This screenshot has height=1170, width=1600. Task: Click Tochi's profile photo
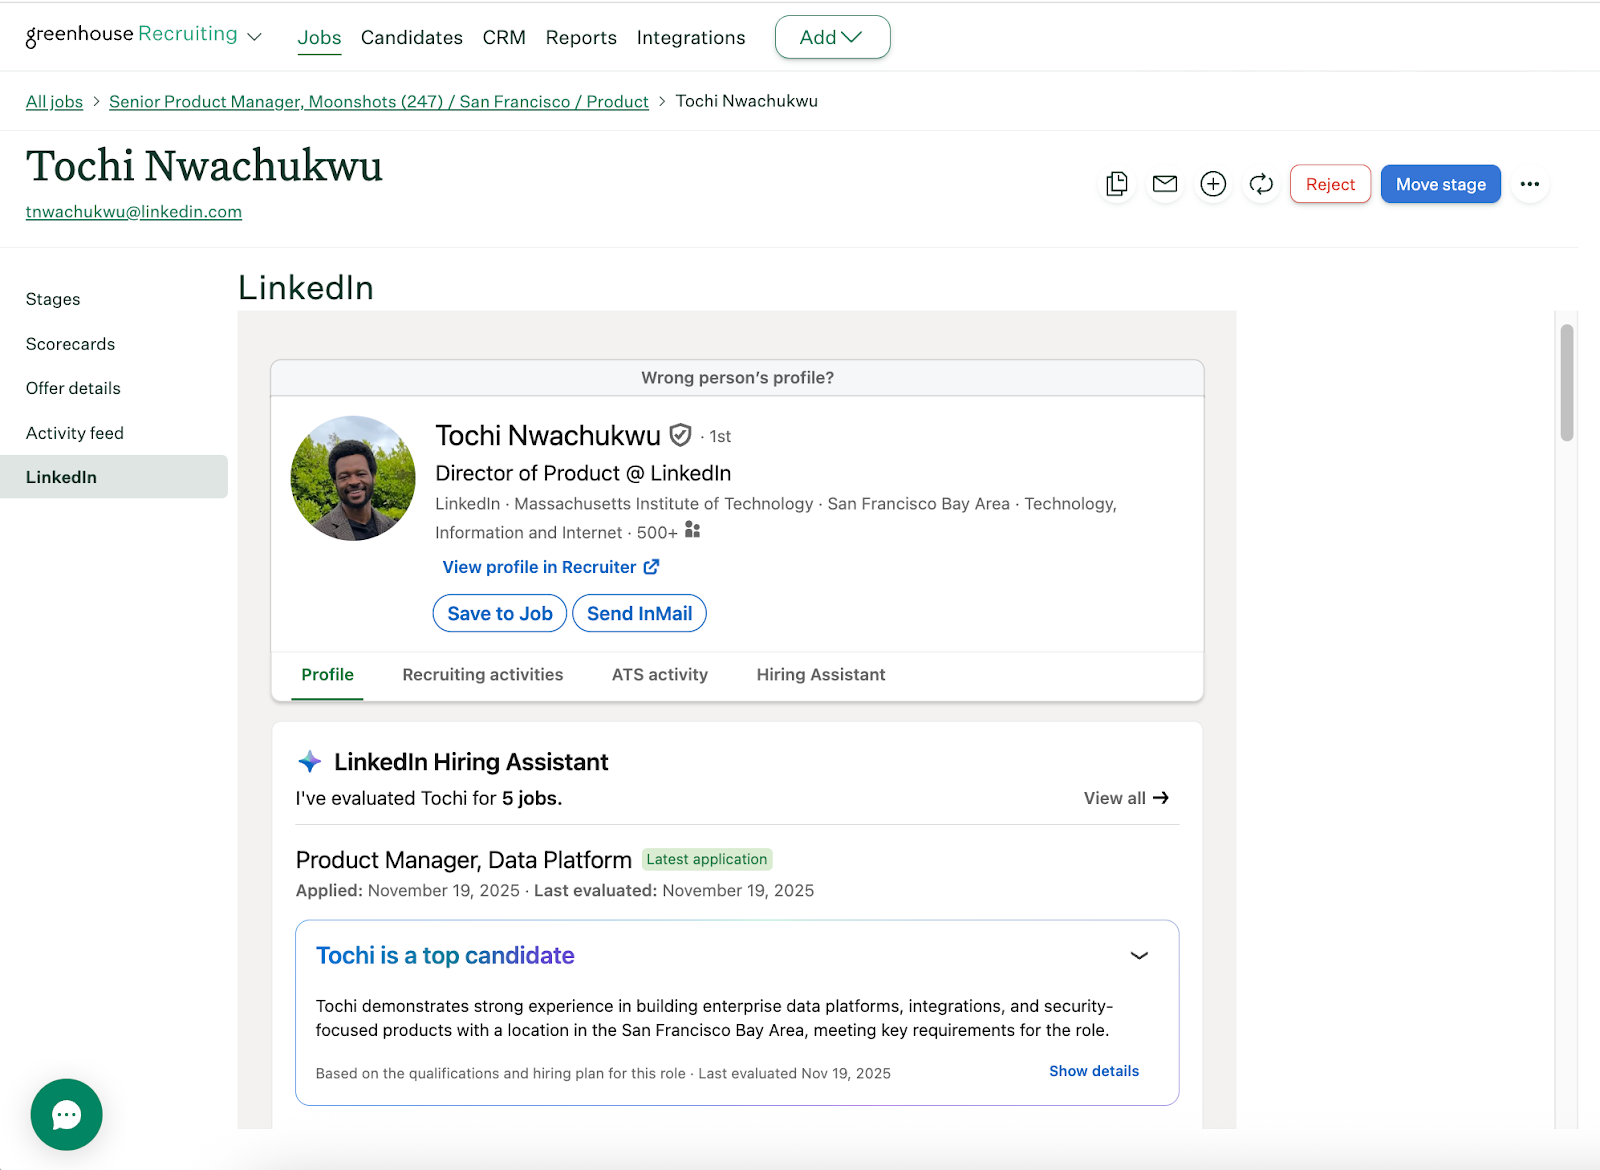353,478
